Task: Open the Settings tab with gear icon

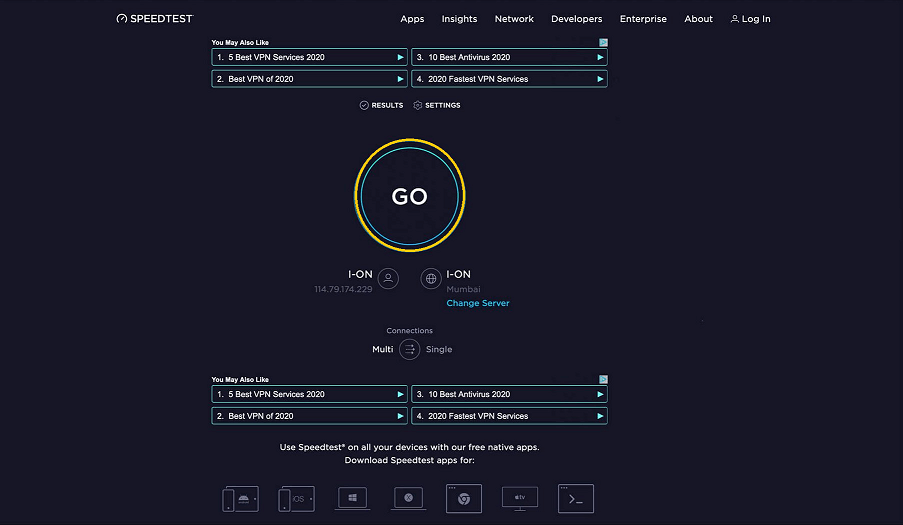Action: [437, 105]
